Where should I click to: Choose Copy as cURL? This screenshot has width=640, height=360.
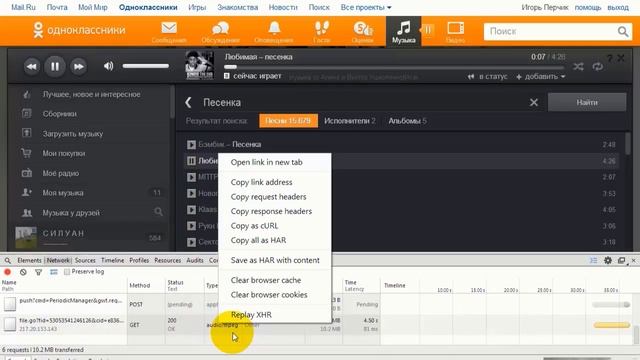click(275, 226)
